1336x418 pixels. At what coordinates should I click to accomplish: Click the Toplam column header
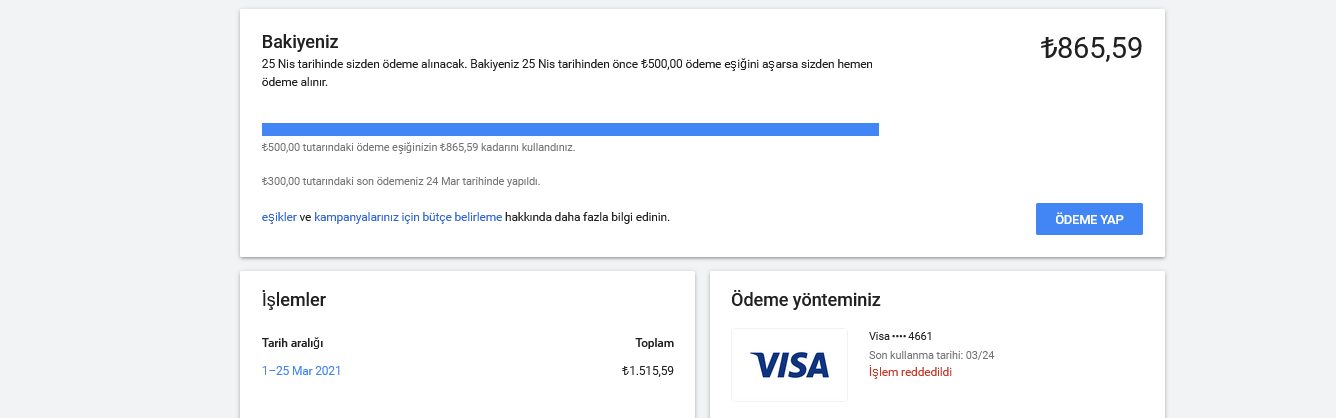coord(654,343)
